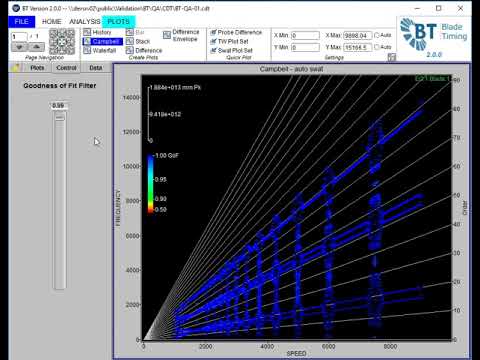480x360 pixels.
Task: Click the amplitude scale legend in the plot
Action: click(x=174, y=114)
